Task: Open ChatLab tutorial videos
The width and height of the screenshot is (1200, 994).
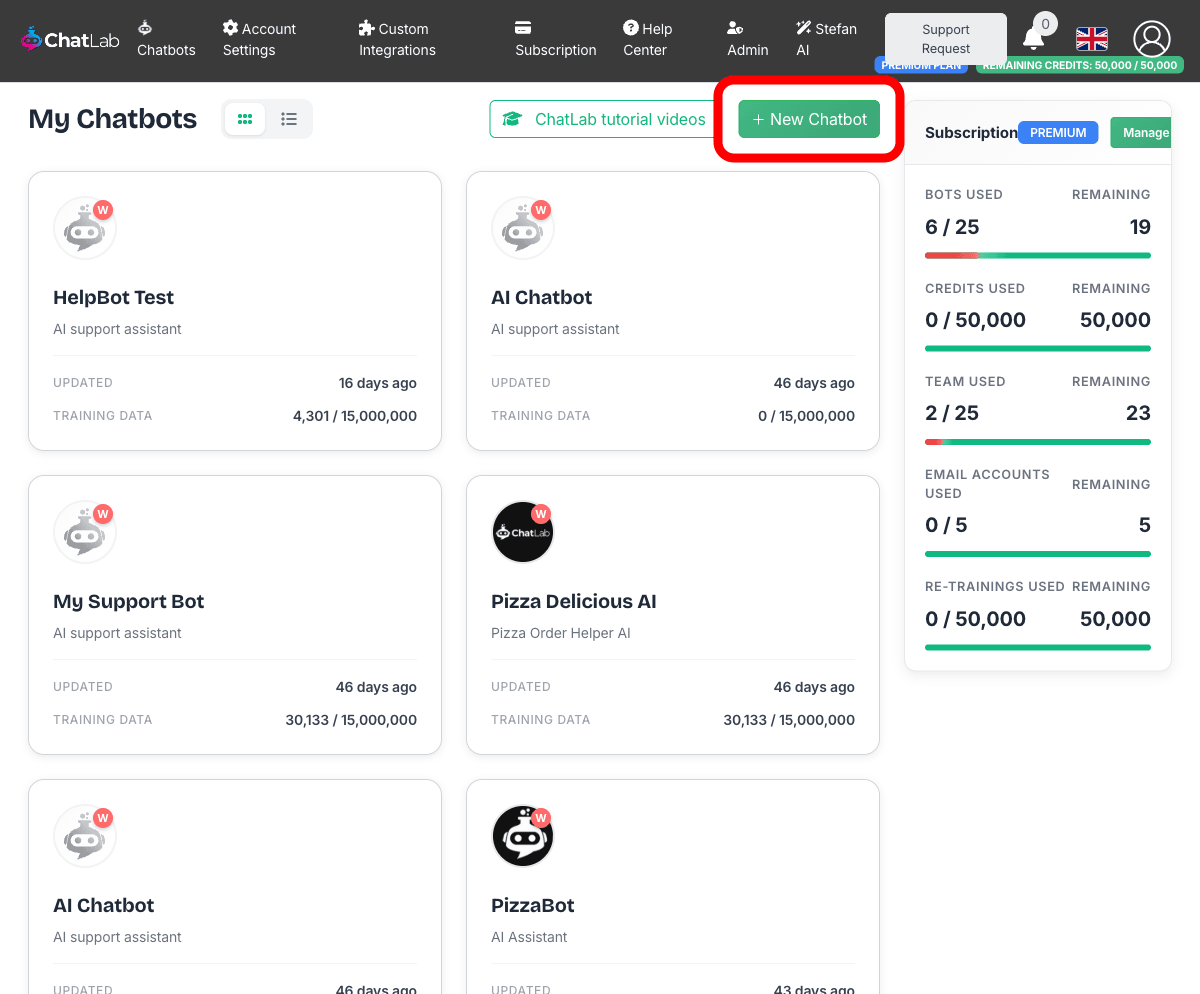Action: (604, 119)
